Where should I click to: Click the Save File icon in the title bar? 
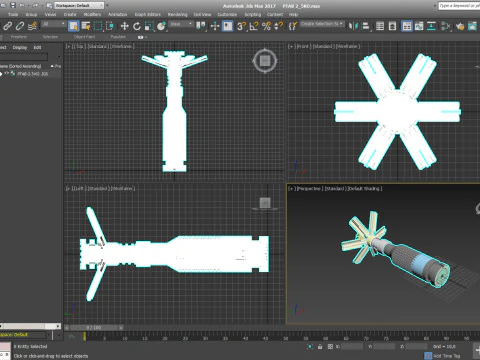coord(13,5)
